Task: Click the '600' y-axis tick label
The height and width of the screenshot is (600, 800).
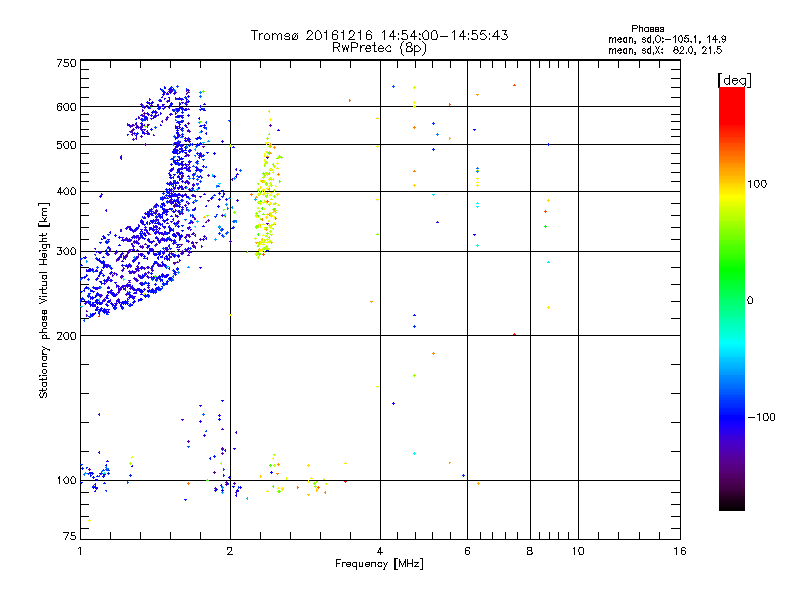Action: [x=66, y=107]
